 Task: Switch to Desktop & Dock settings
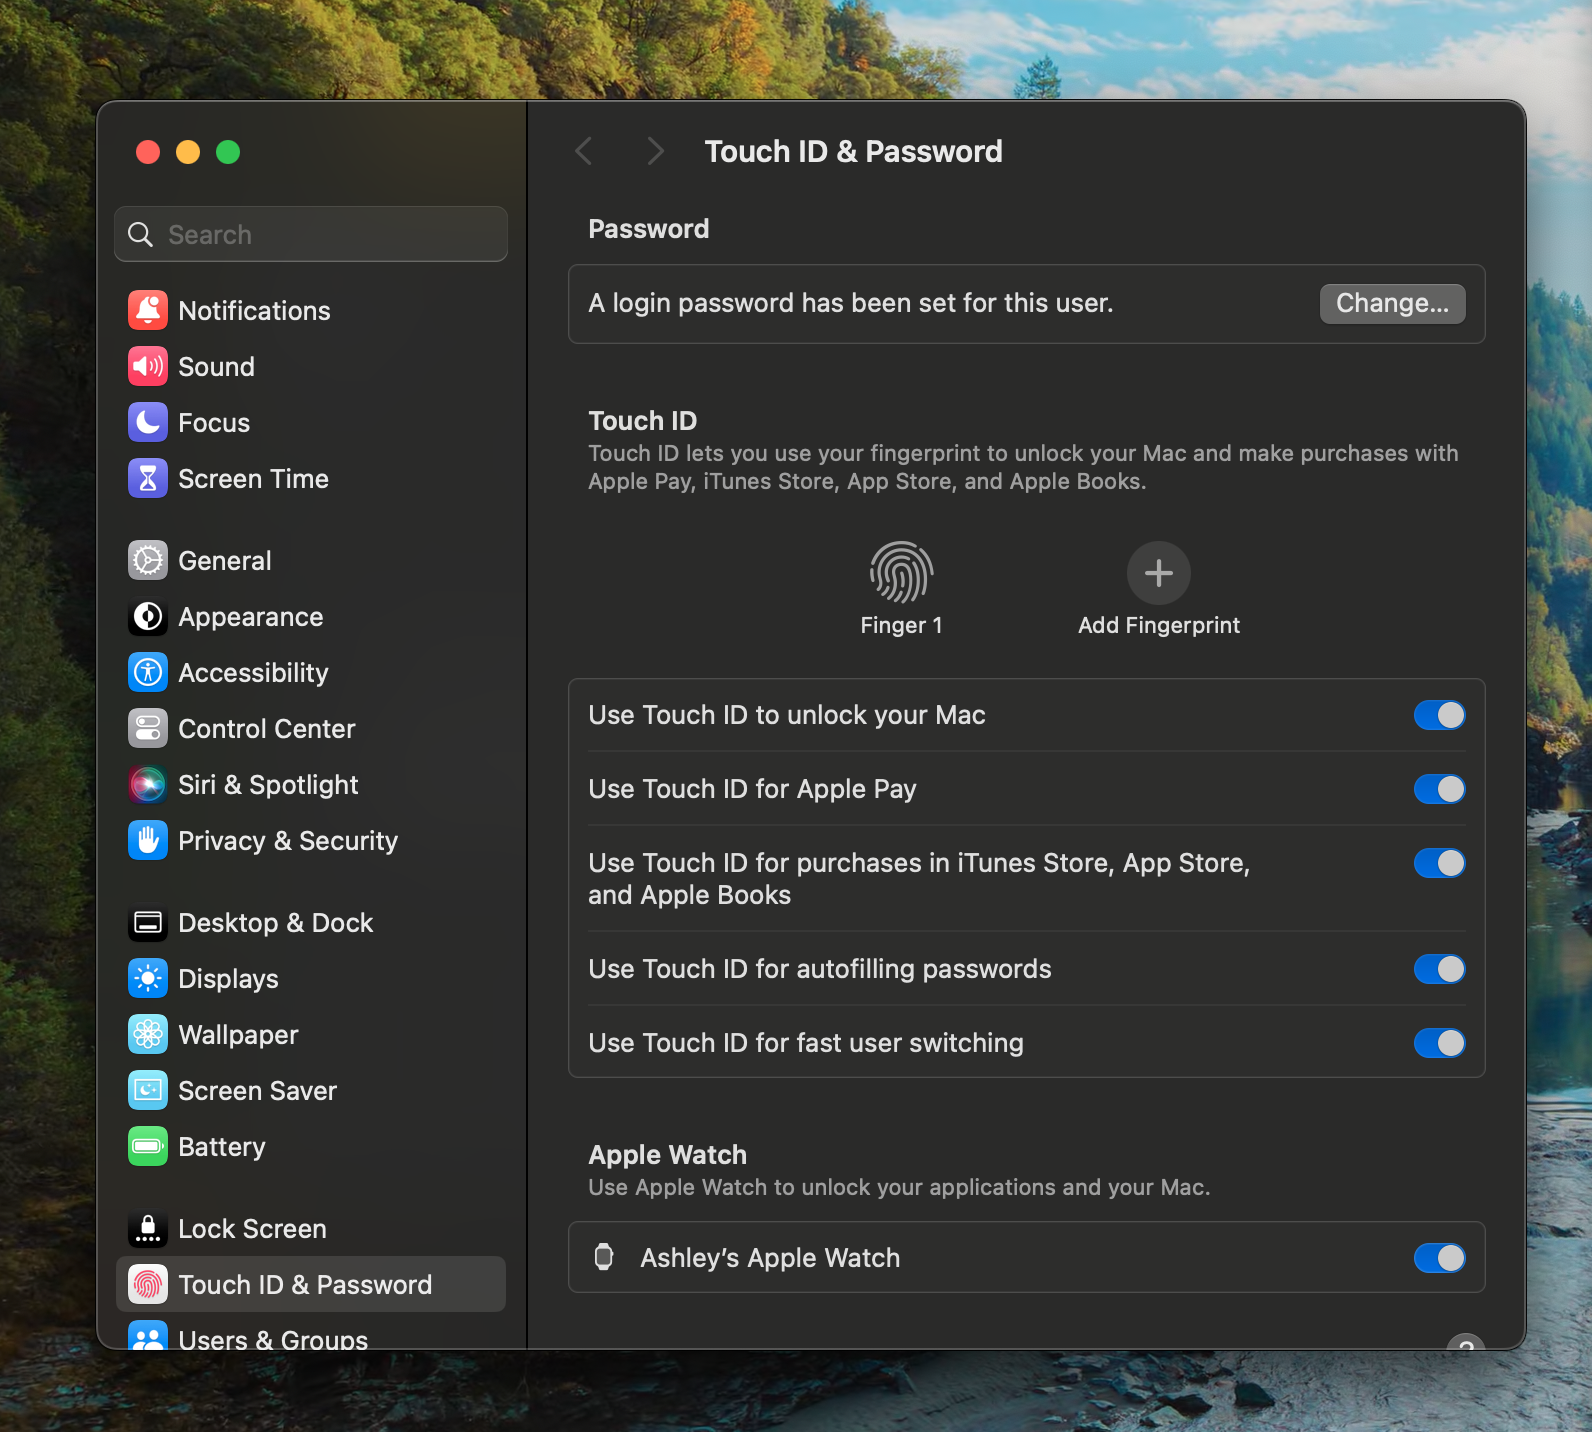pos(275,922)
